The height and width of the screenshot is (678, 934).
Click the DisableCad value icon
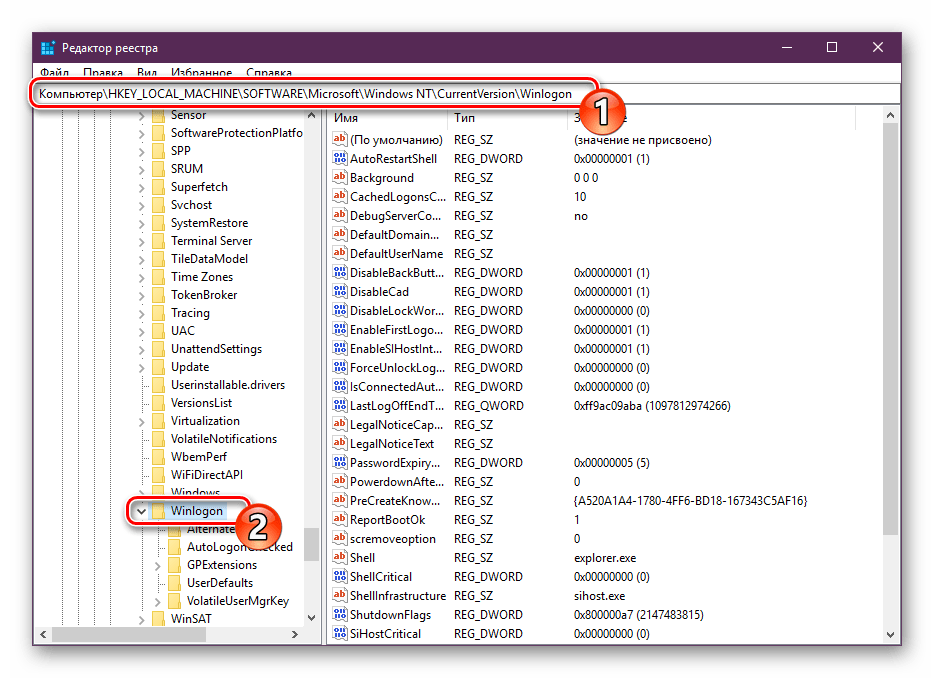point(339,292)
